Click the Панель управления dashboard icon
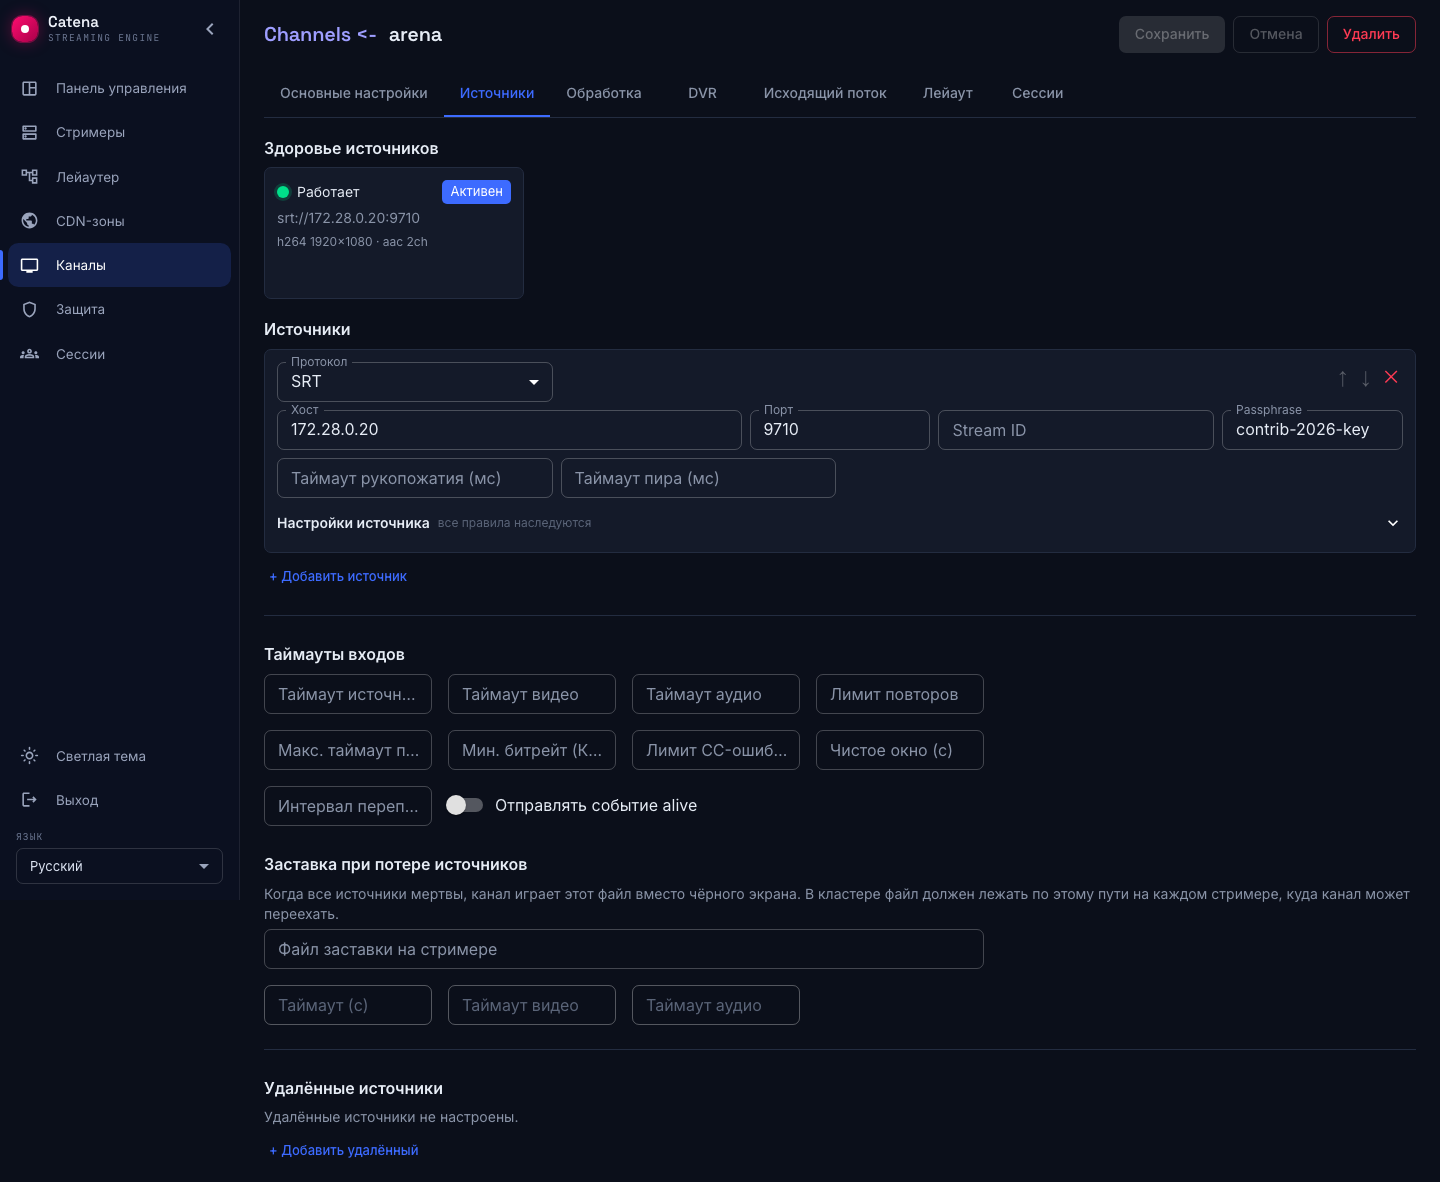The height and width of the screenshot is (1182, 1440). coord(30,88)
